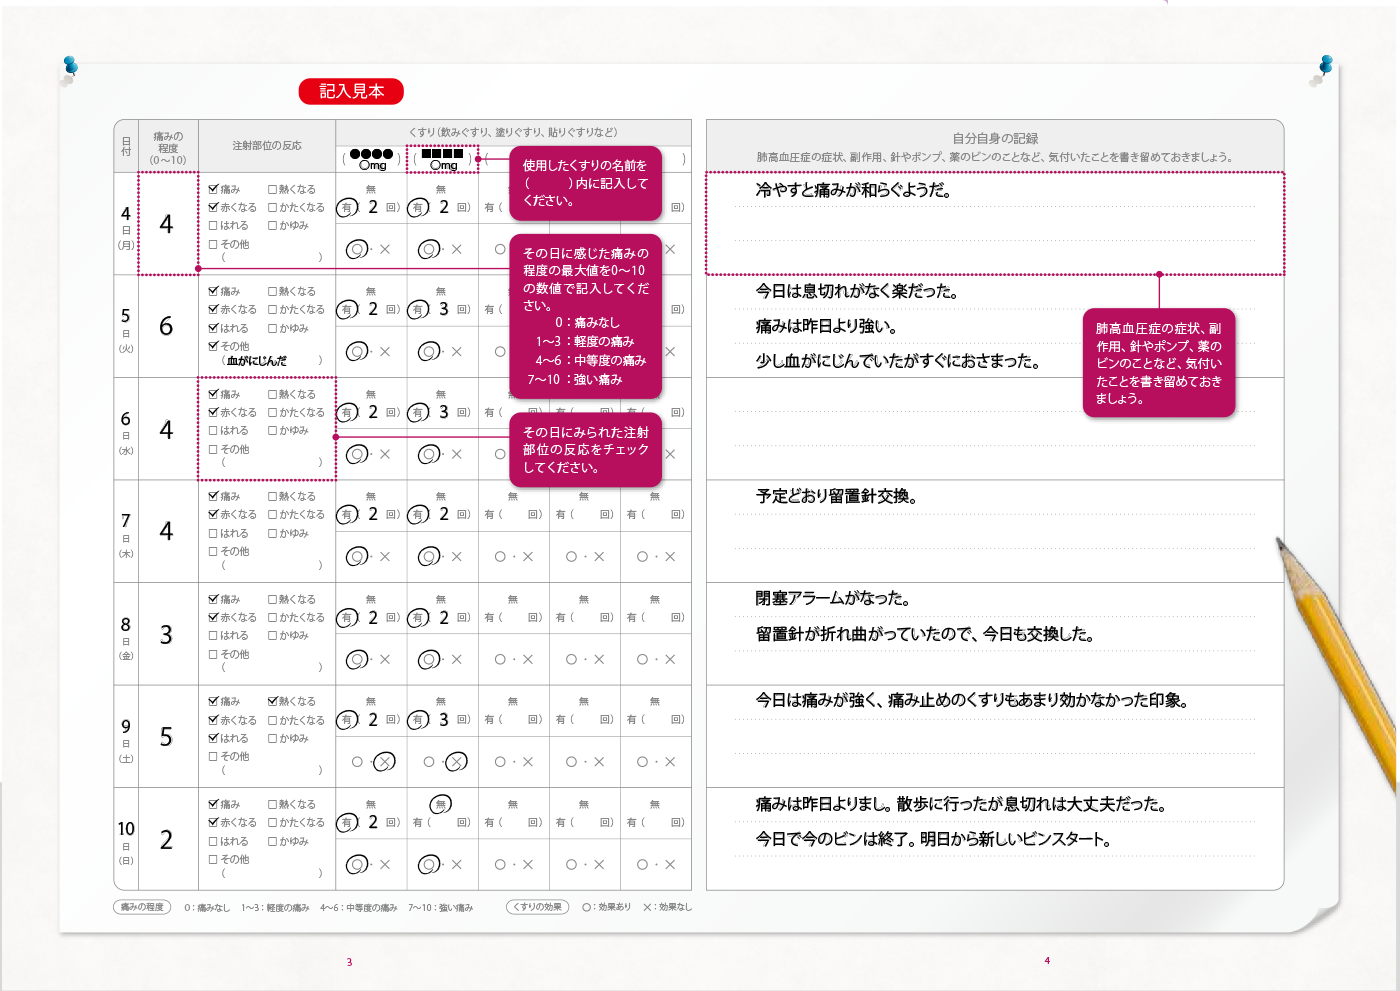The height and width of the screenshot is (991, 1400).
Task: Select the note 少し血がにじんでいたがすぐにおさまった。
Action: (898, 362)
